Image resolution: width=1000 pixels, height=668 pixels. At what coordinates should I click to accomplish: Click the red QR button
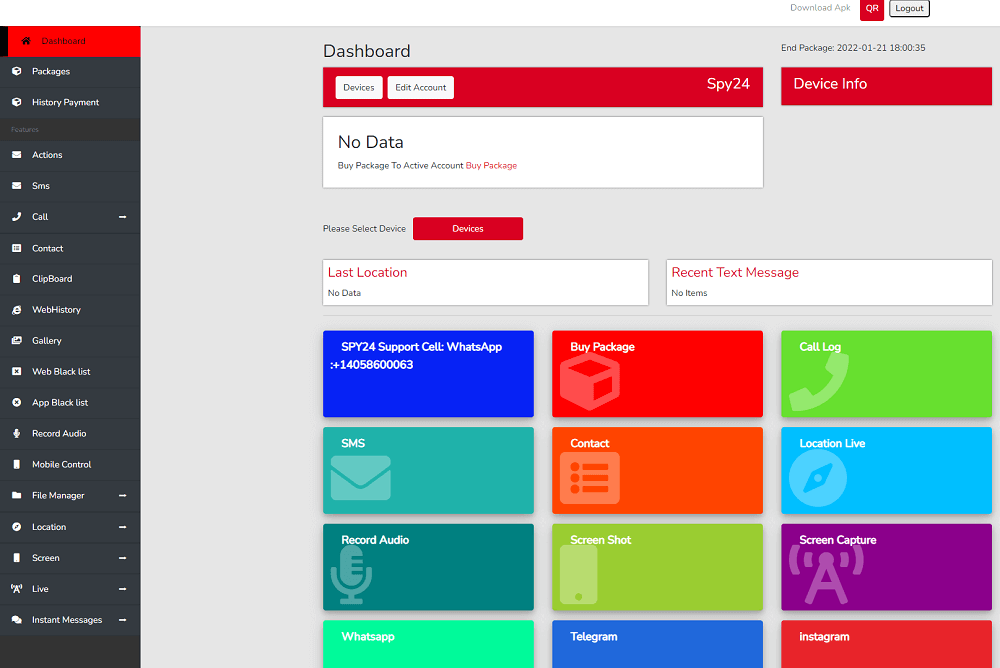(x=872, y=8)
